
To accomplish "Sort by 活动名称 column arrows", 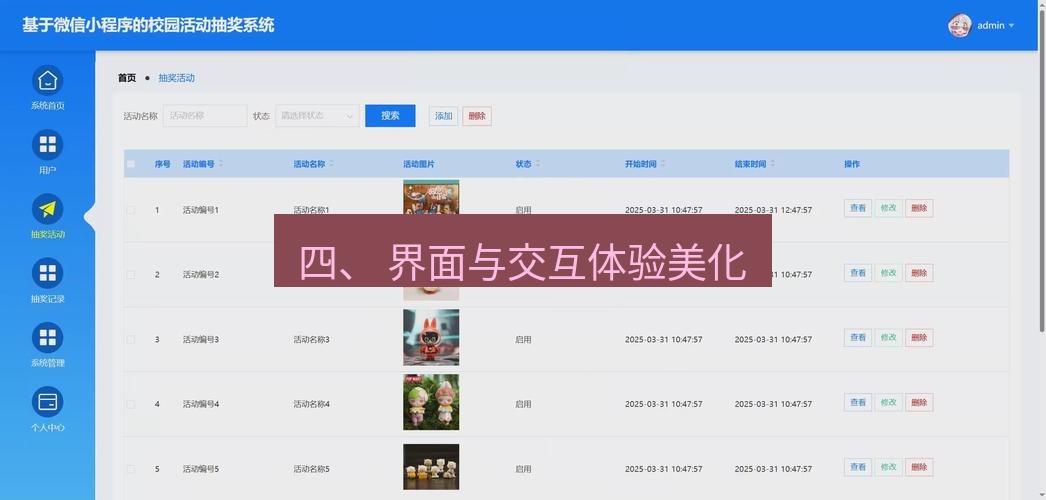I will pyautogui.click(x=331, y=164).
